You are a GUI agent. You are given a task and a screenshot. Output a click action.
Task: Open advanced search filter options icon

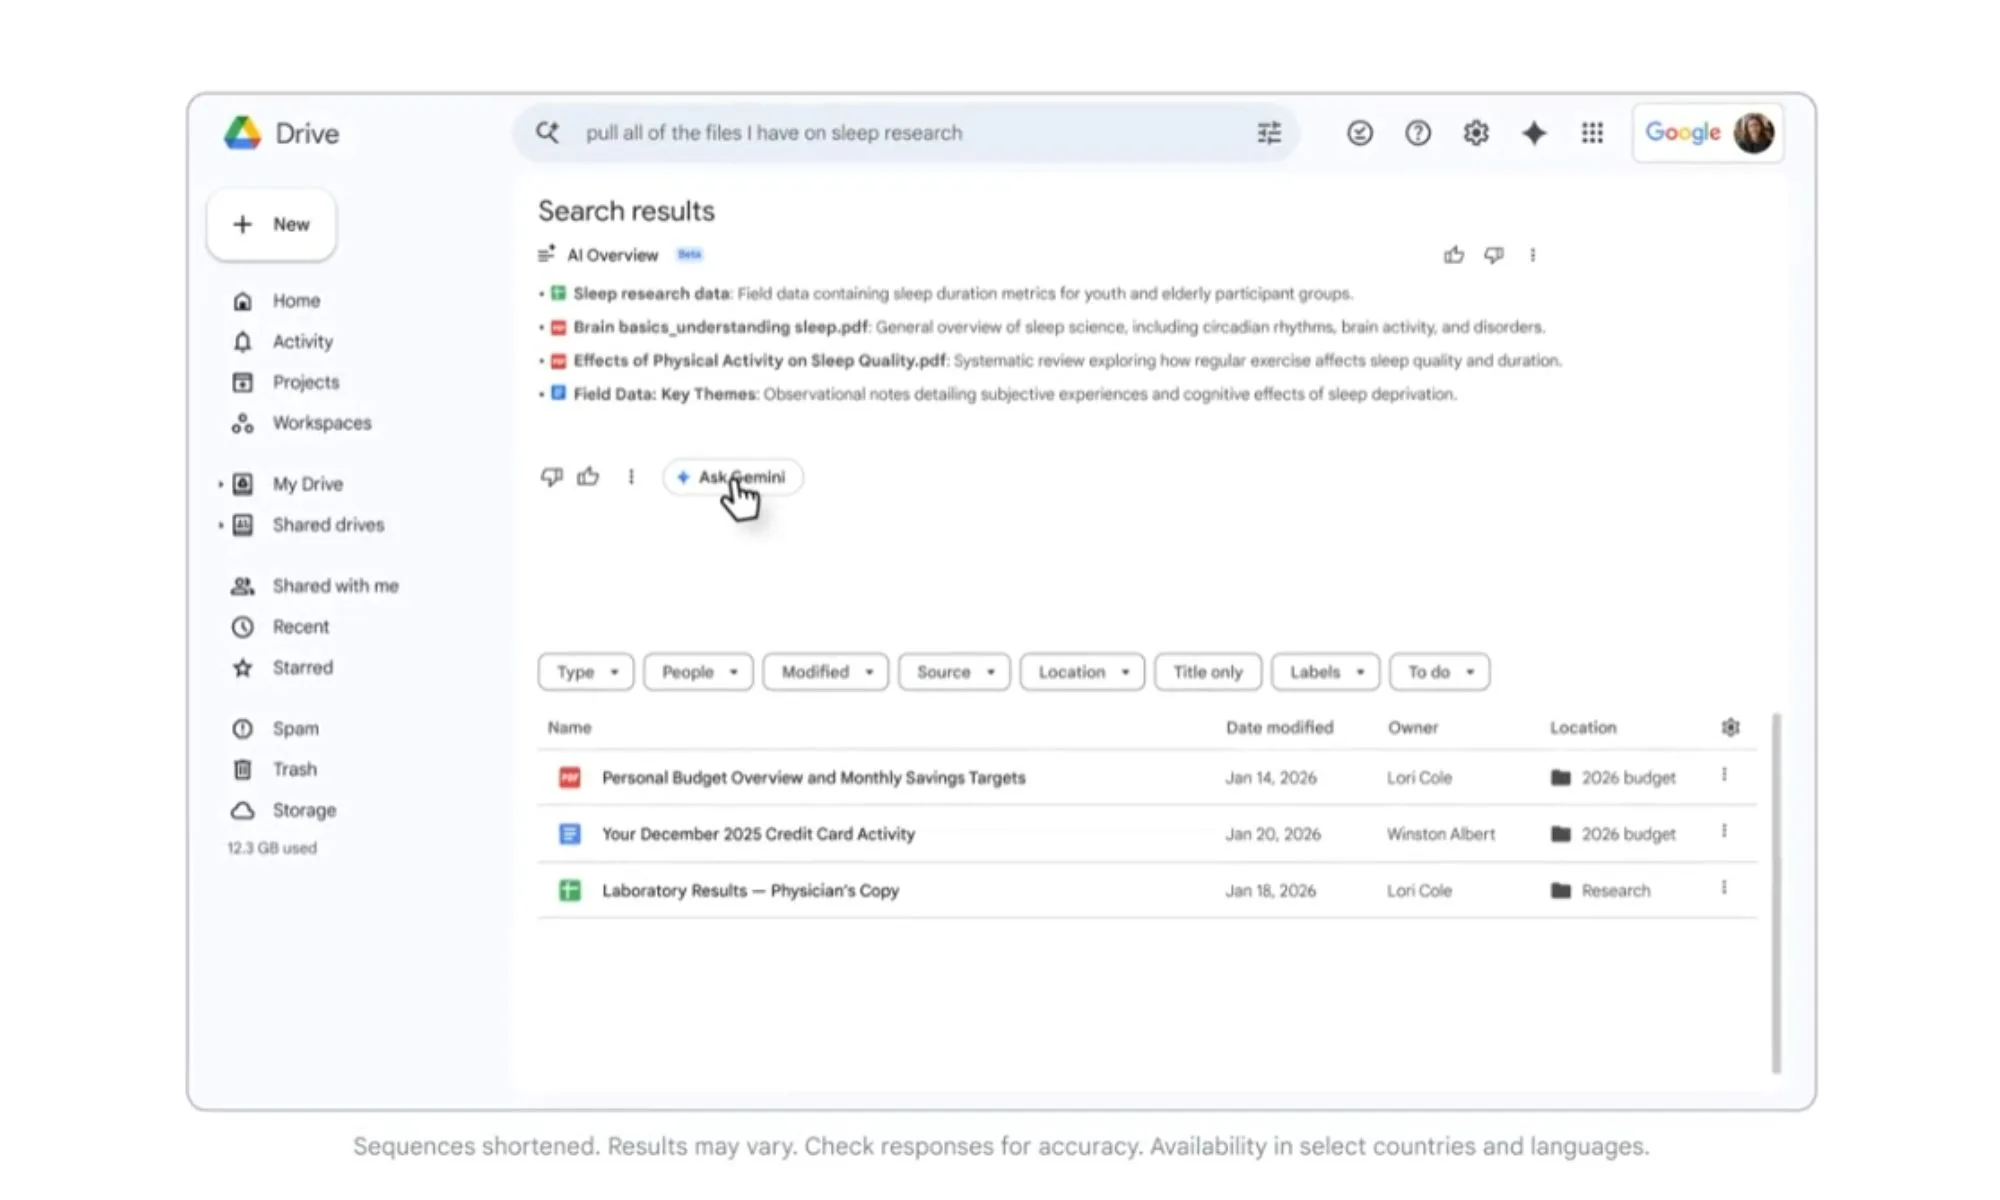coord(1268,133)
